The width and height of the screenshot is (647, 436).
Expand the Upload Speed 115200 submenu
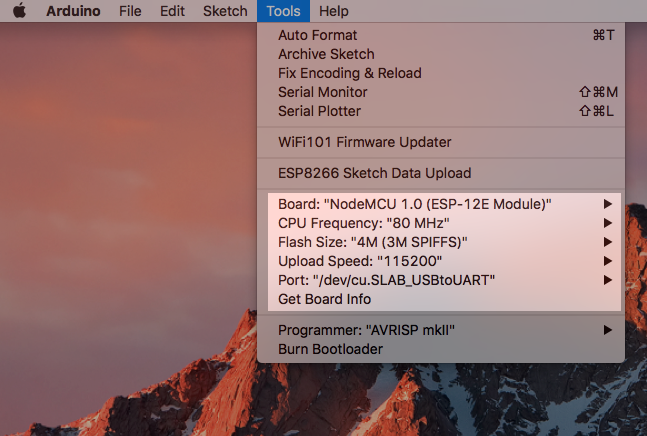tap(441, 261)
